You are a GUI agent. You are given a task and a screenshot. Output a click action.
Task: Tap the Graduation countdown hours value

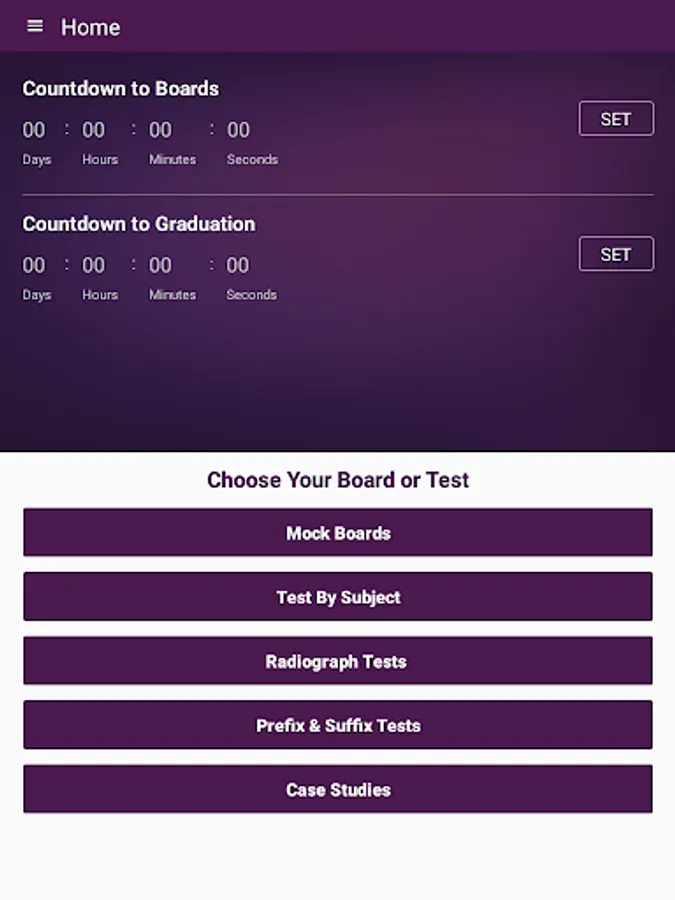93,265
